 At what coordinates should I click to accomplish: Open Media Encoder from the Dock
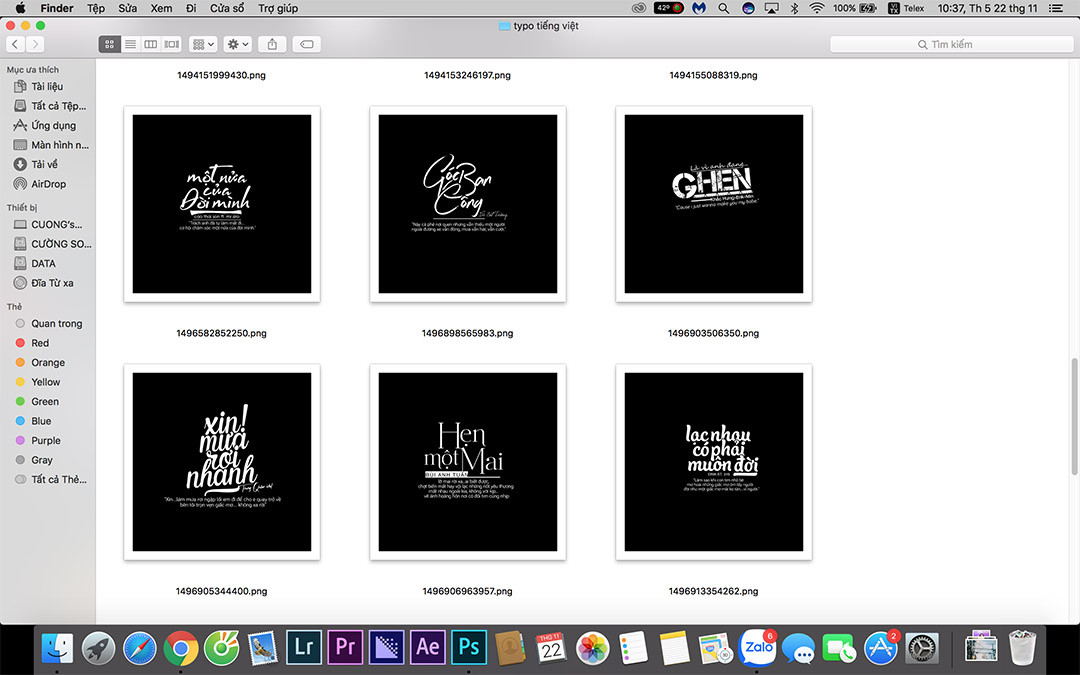click(x=386, y=647)
